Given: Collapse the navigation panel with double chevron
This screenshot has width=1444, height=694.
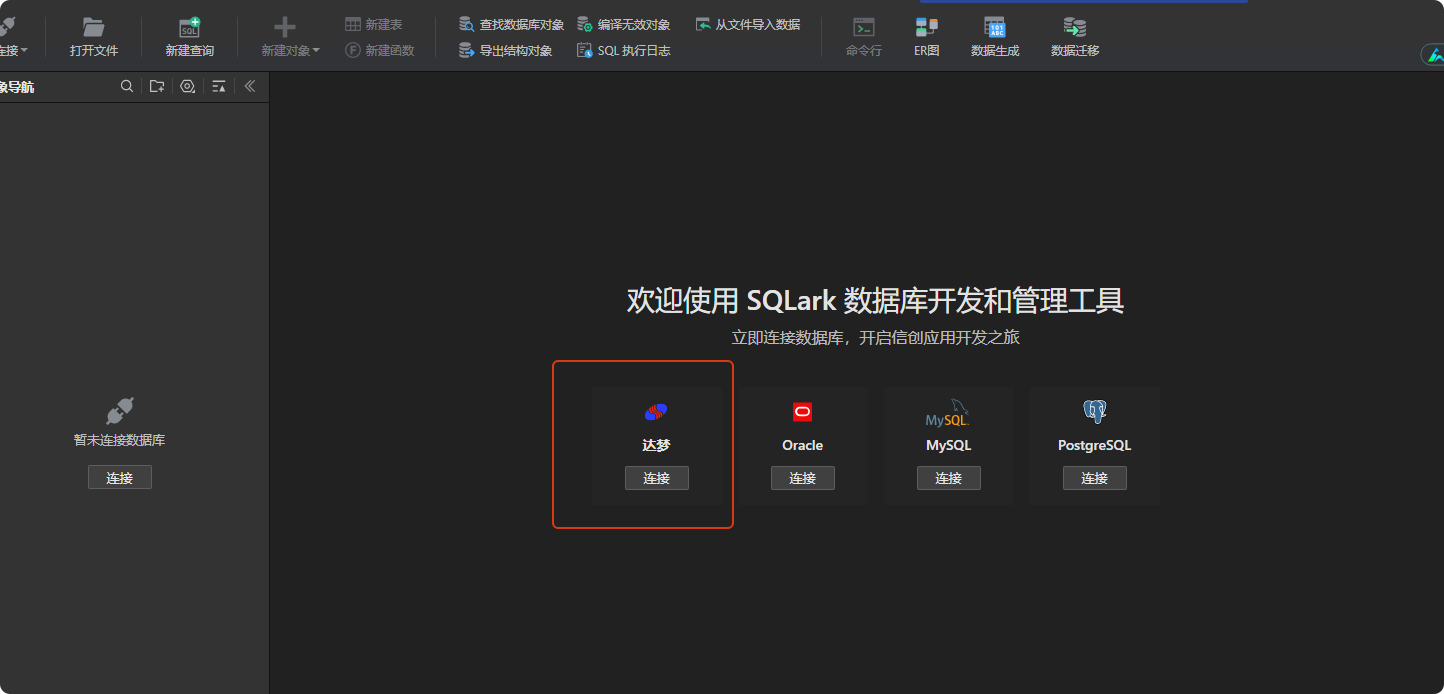Looking at the screenshot, I should 250,86.
